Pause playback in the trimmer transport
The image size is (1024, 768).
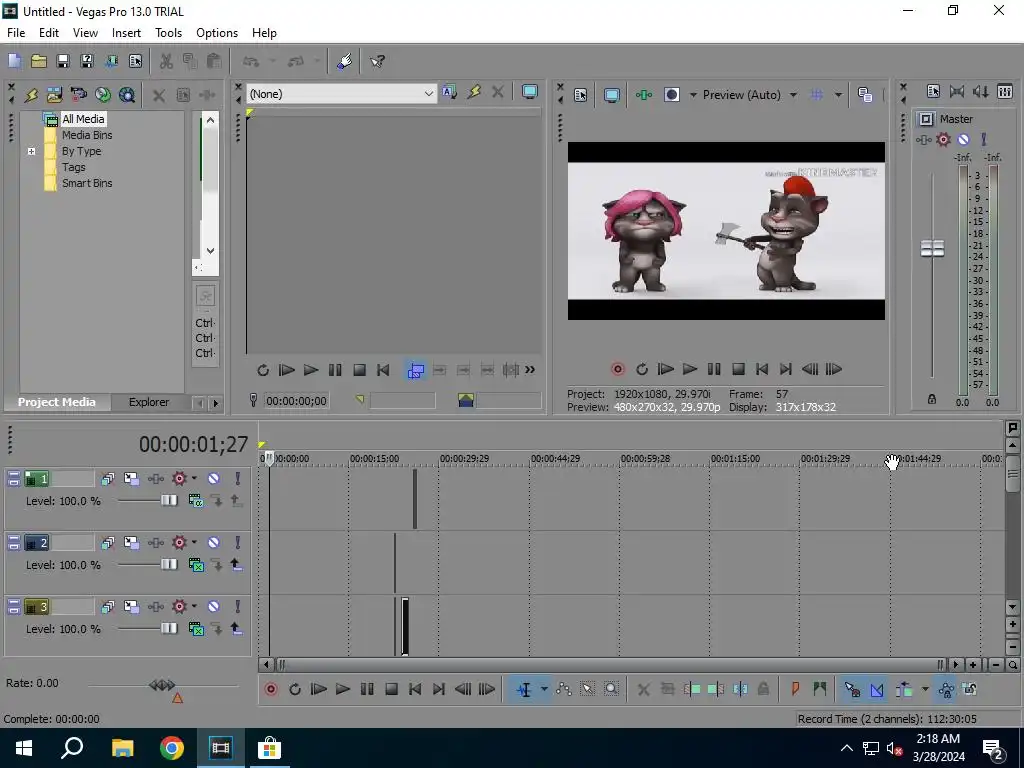click(x=335, y=370)
